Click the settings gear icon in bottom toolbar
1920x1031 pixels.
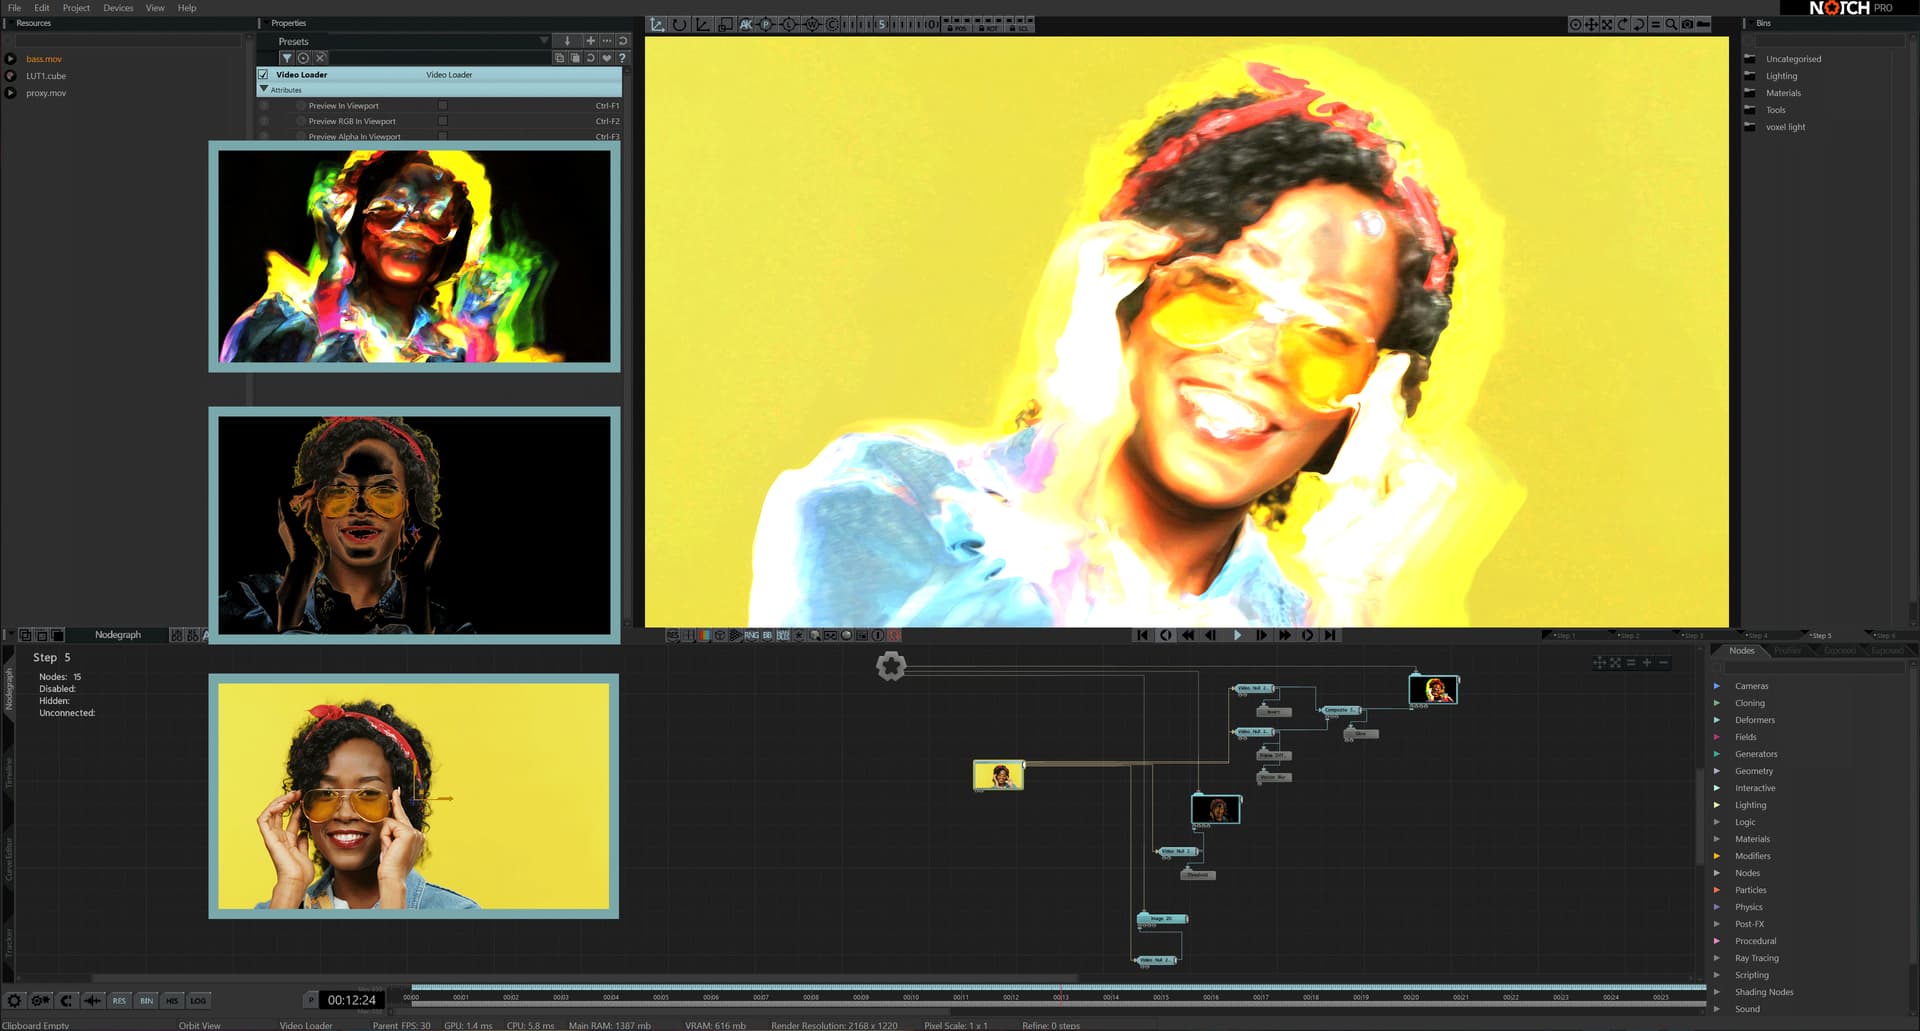point(14,1000)
